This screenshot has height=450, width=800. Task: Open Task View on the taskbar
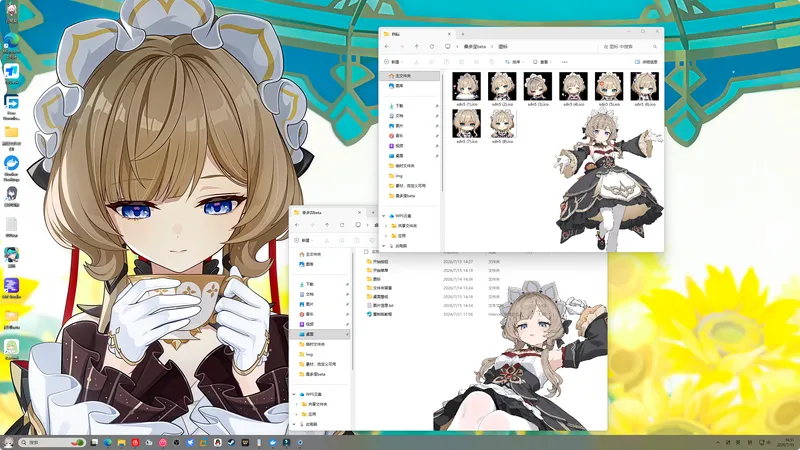[x=94, y=442]
